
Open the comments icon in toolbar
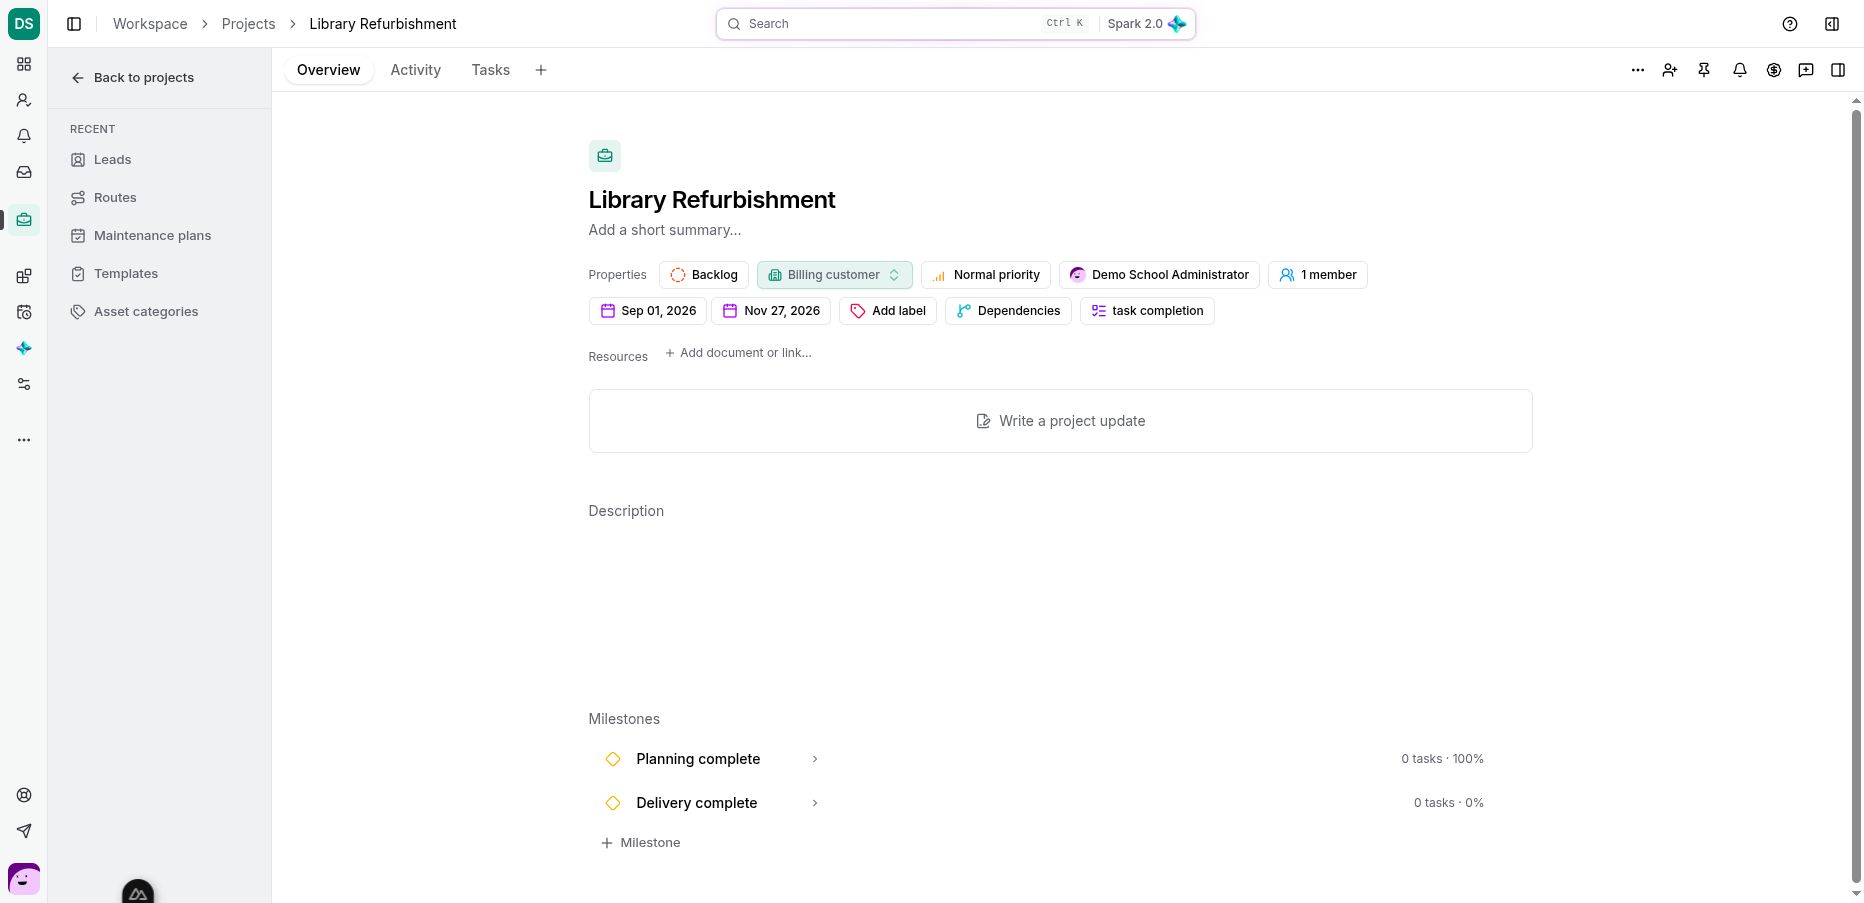click(1806, 70)
